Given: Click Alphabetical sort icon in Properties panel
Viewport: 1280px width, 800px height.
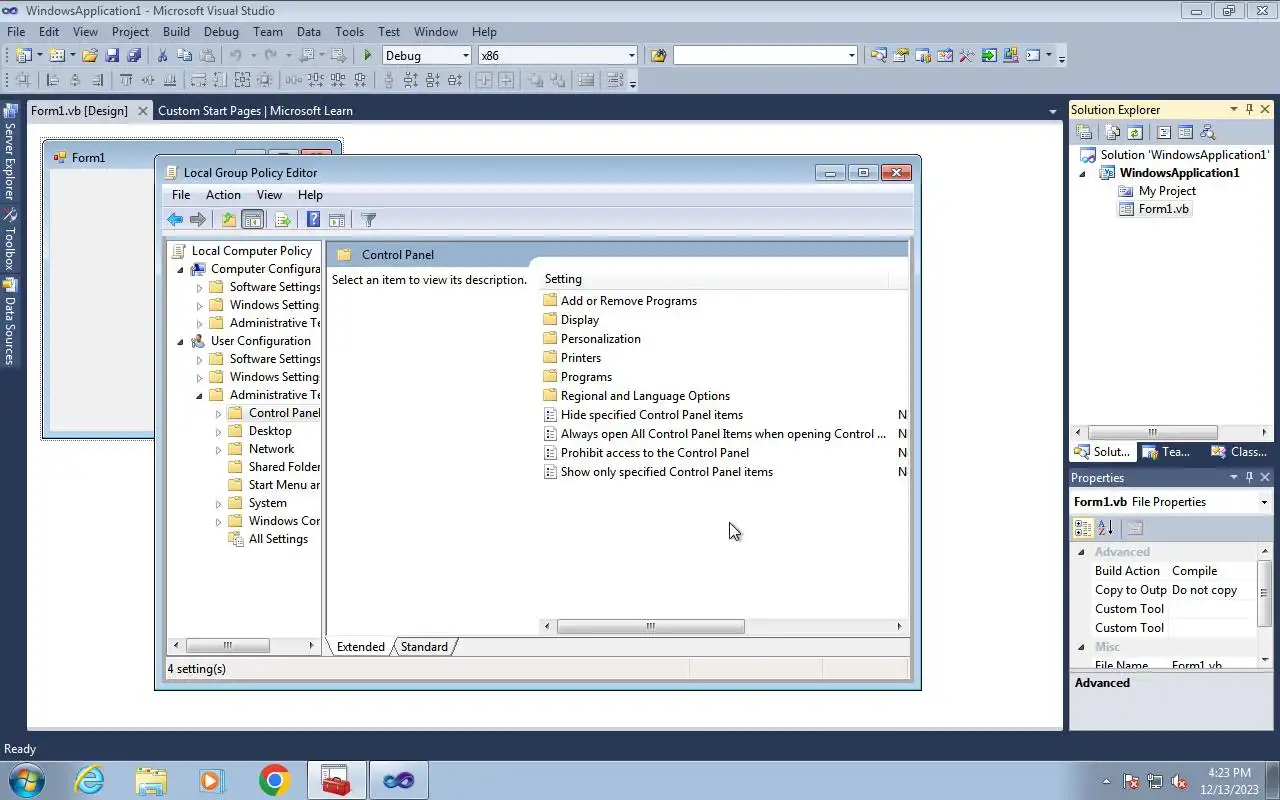Looking at the screenshot, I should (x=1106, y=528).
